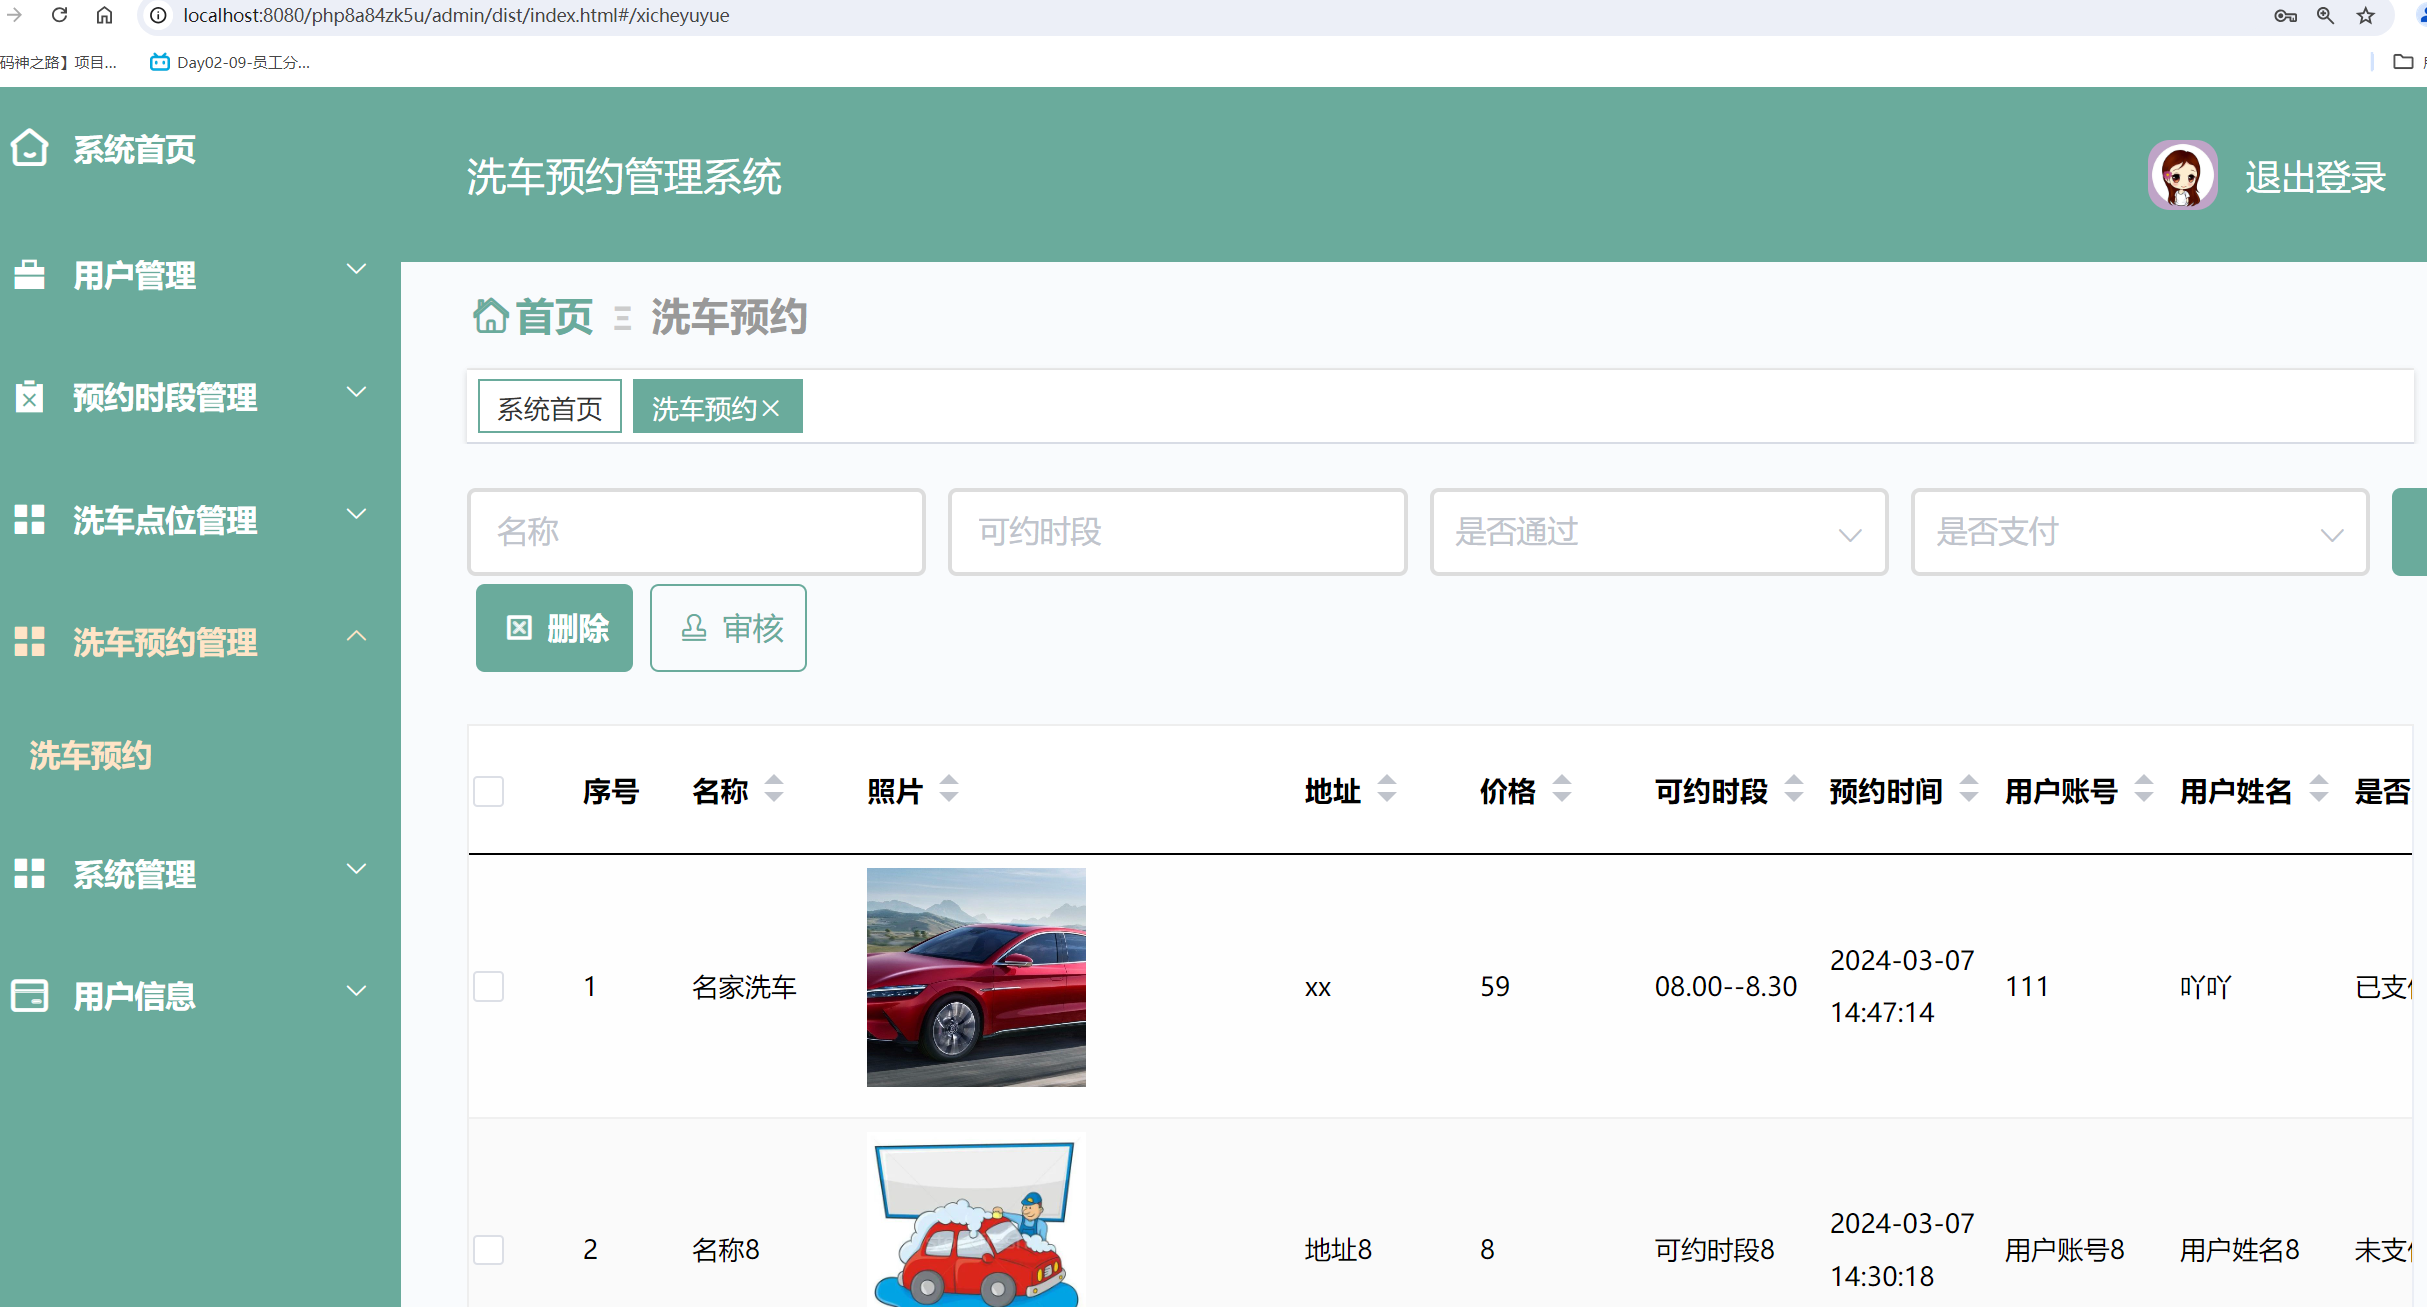Image resolution: width=2427 pixels, height=1307 pixels.
Task: Click the system management grid icon
Action: pos(29,873)
